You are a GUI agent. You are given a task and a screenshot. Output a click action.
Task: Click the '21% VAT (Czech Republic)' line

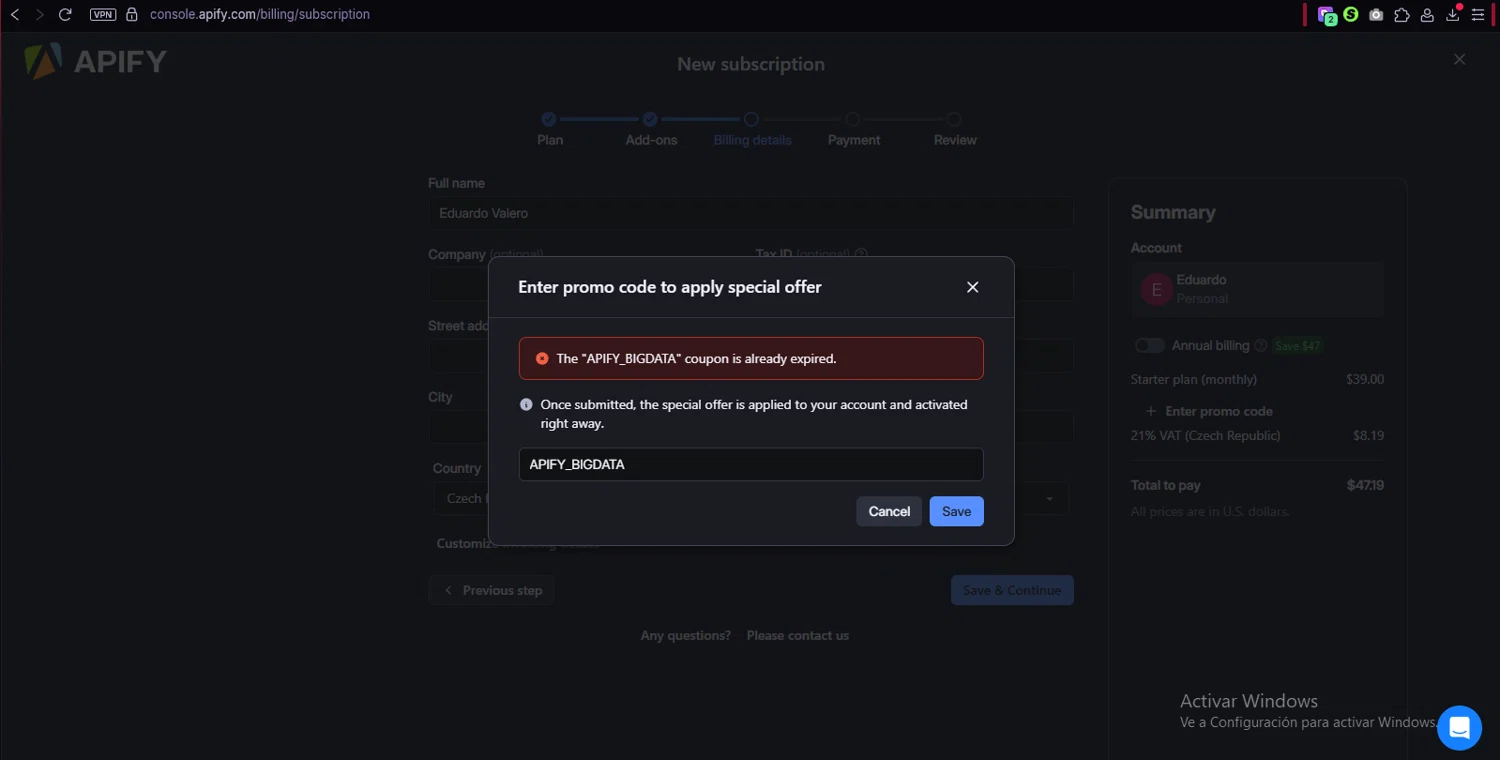1205,435
